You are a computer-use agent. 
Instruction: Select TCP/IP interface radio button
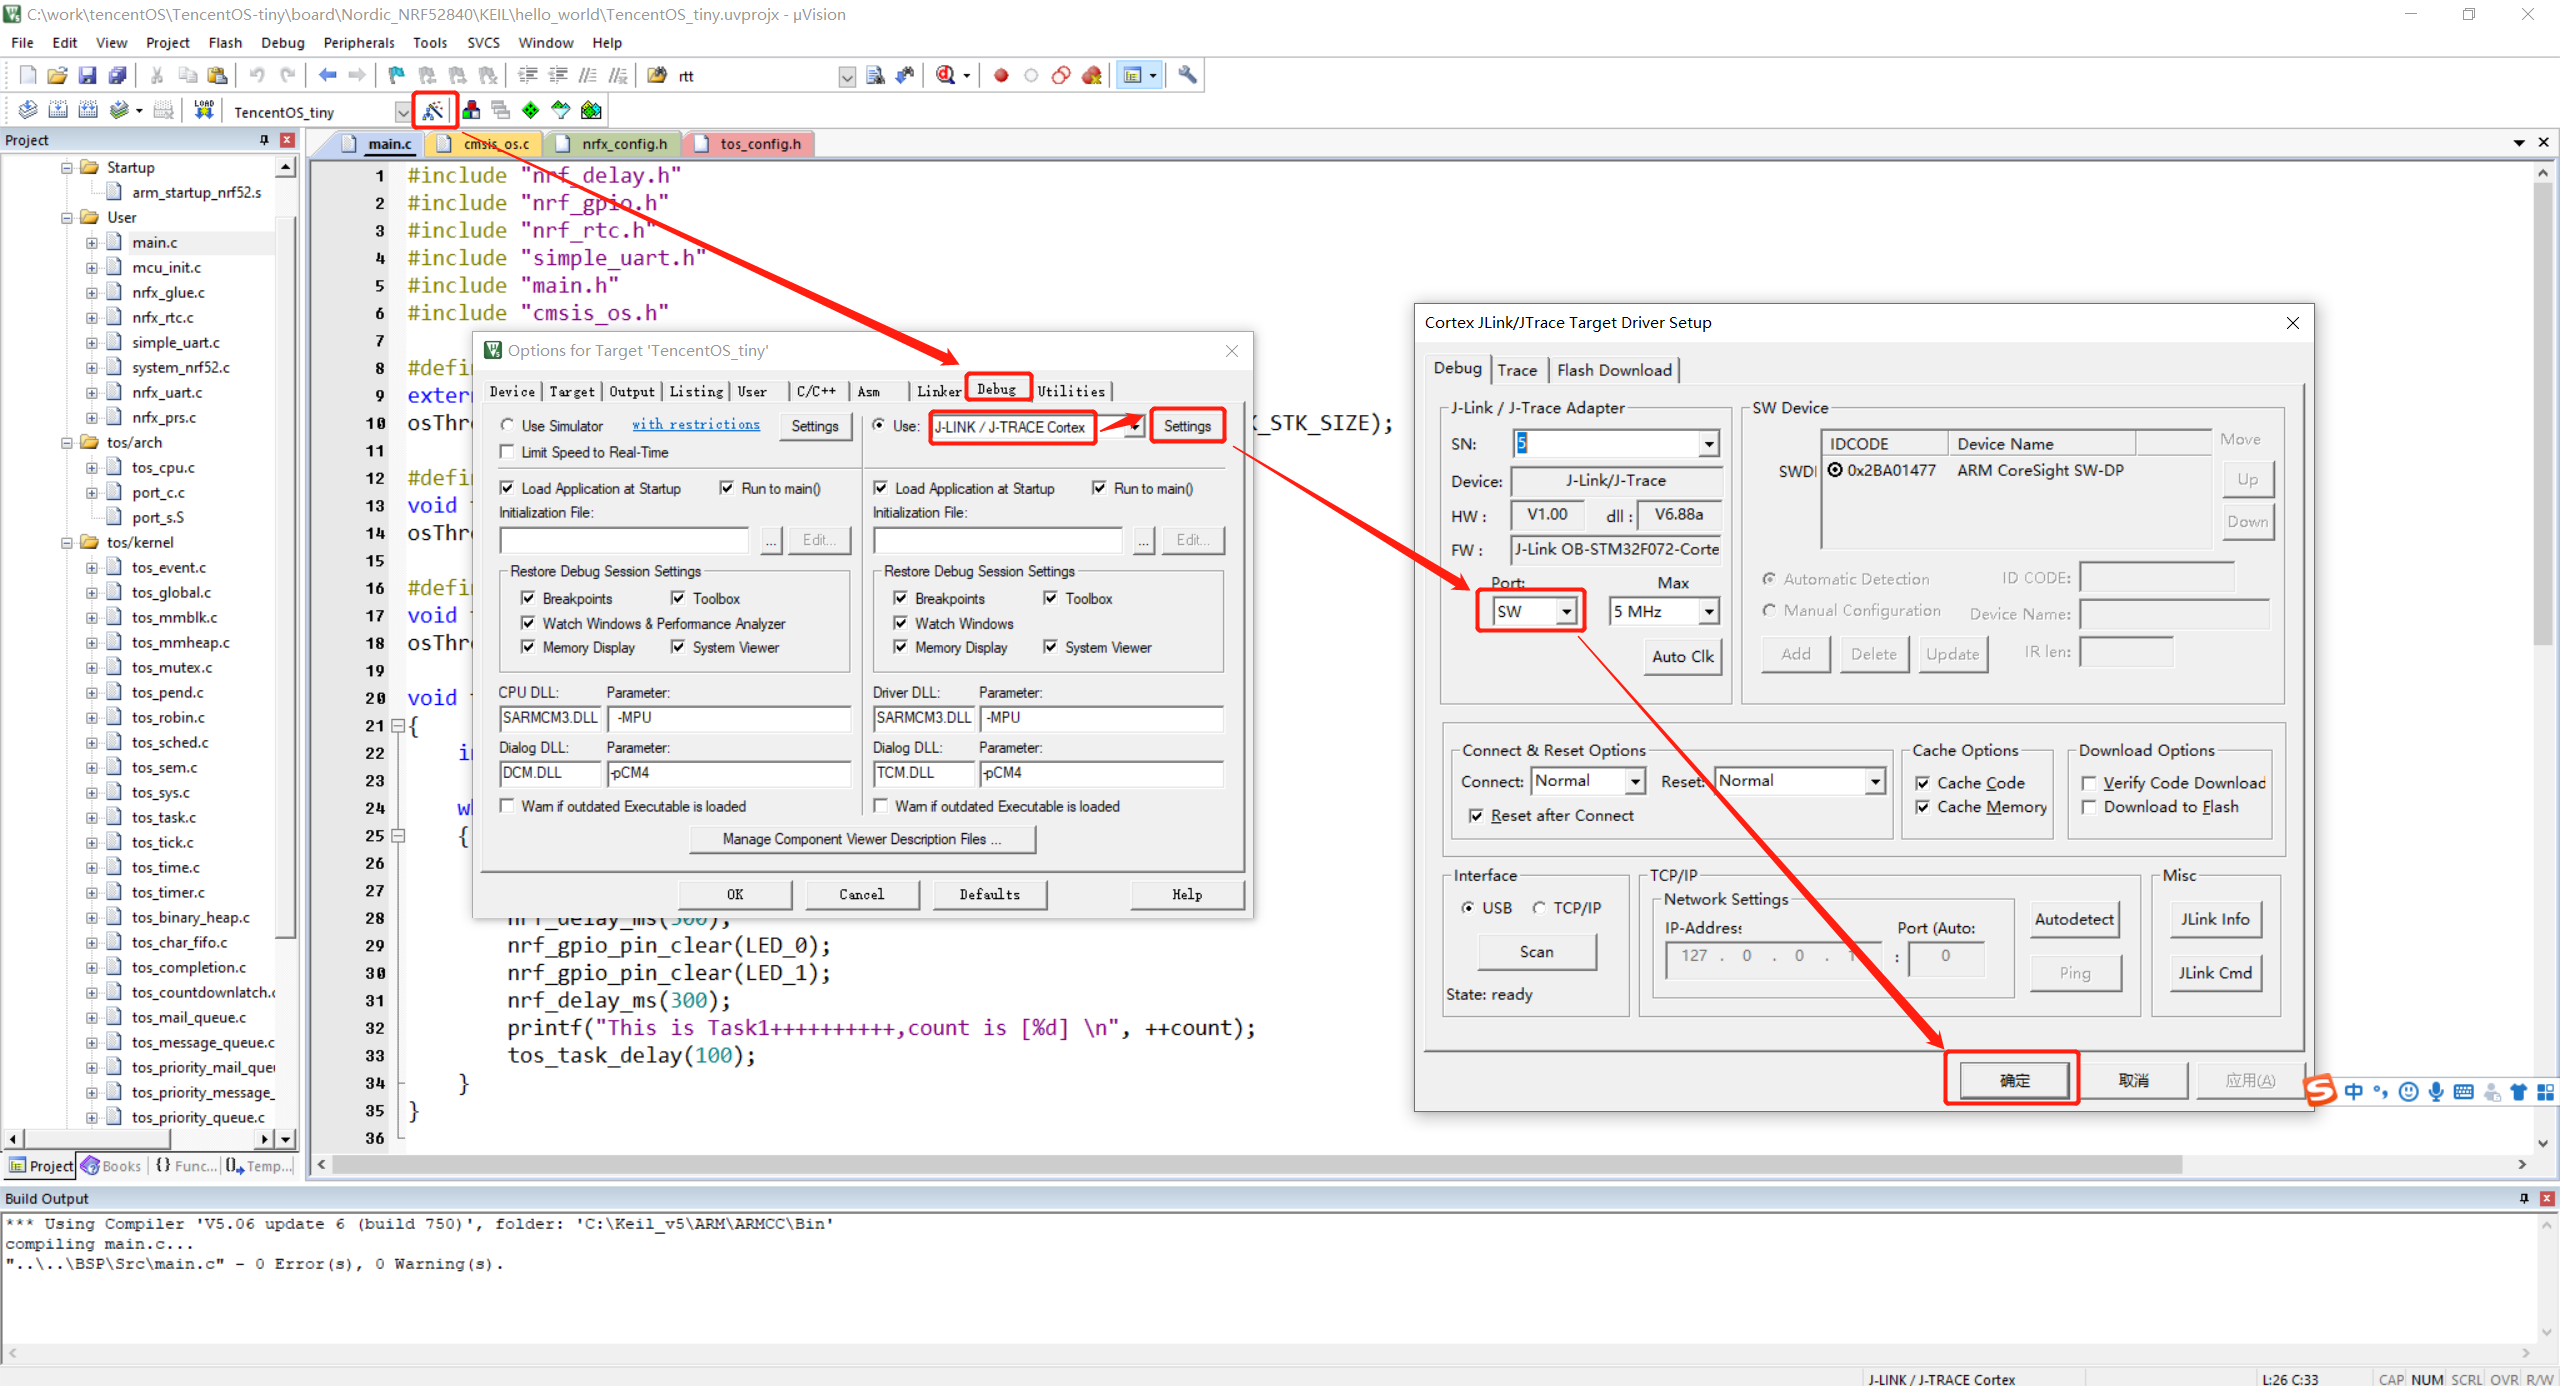coord(1539,907)
